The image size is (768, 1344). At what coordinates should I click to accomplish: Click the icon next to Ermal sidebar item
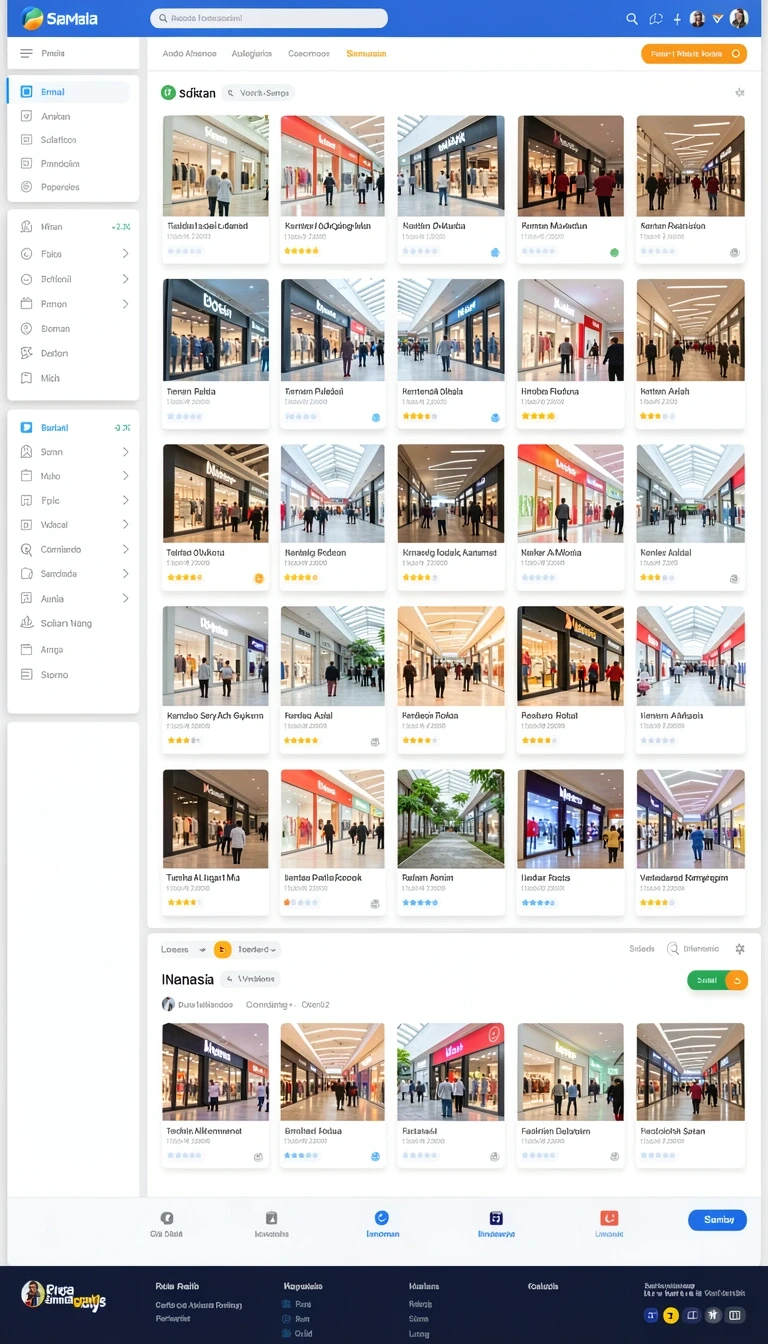[26, 92]
